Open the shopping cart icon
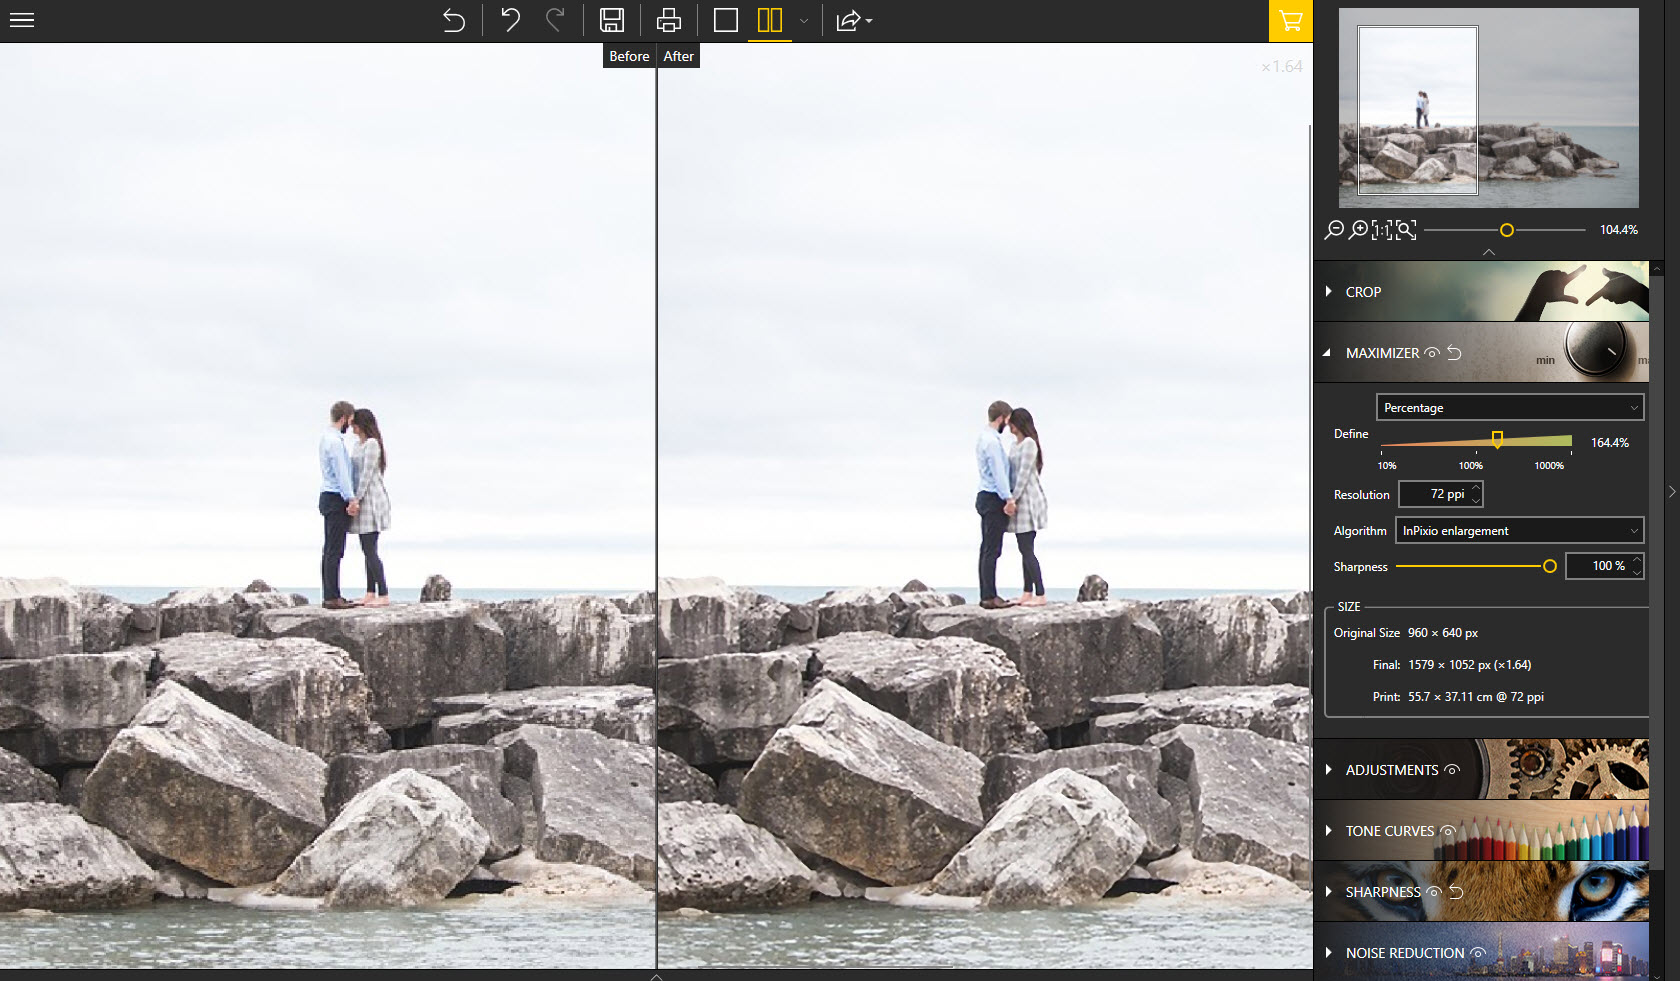 pos(1290,21)
